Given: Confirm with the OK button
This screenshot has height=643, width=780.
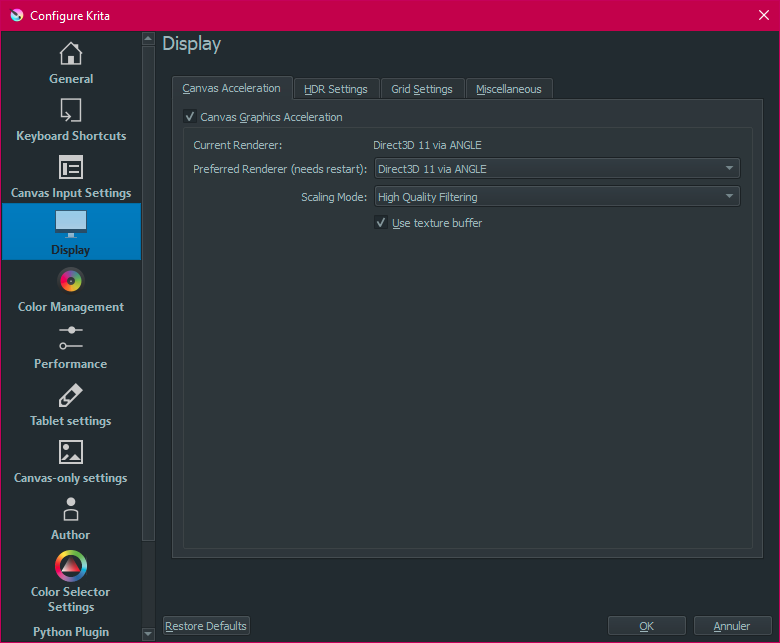Looking at the screenshot, I should [646, 626].
